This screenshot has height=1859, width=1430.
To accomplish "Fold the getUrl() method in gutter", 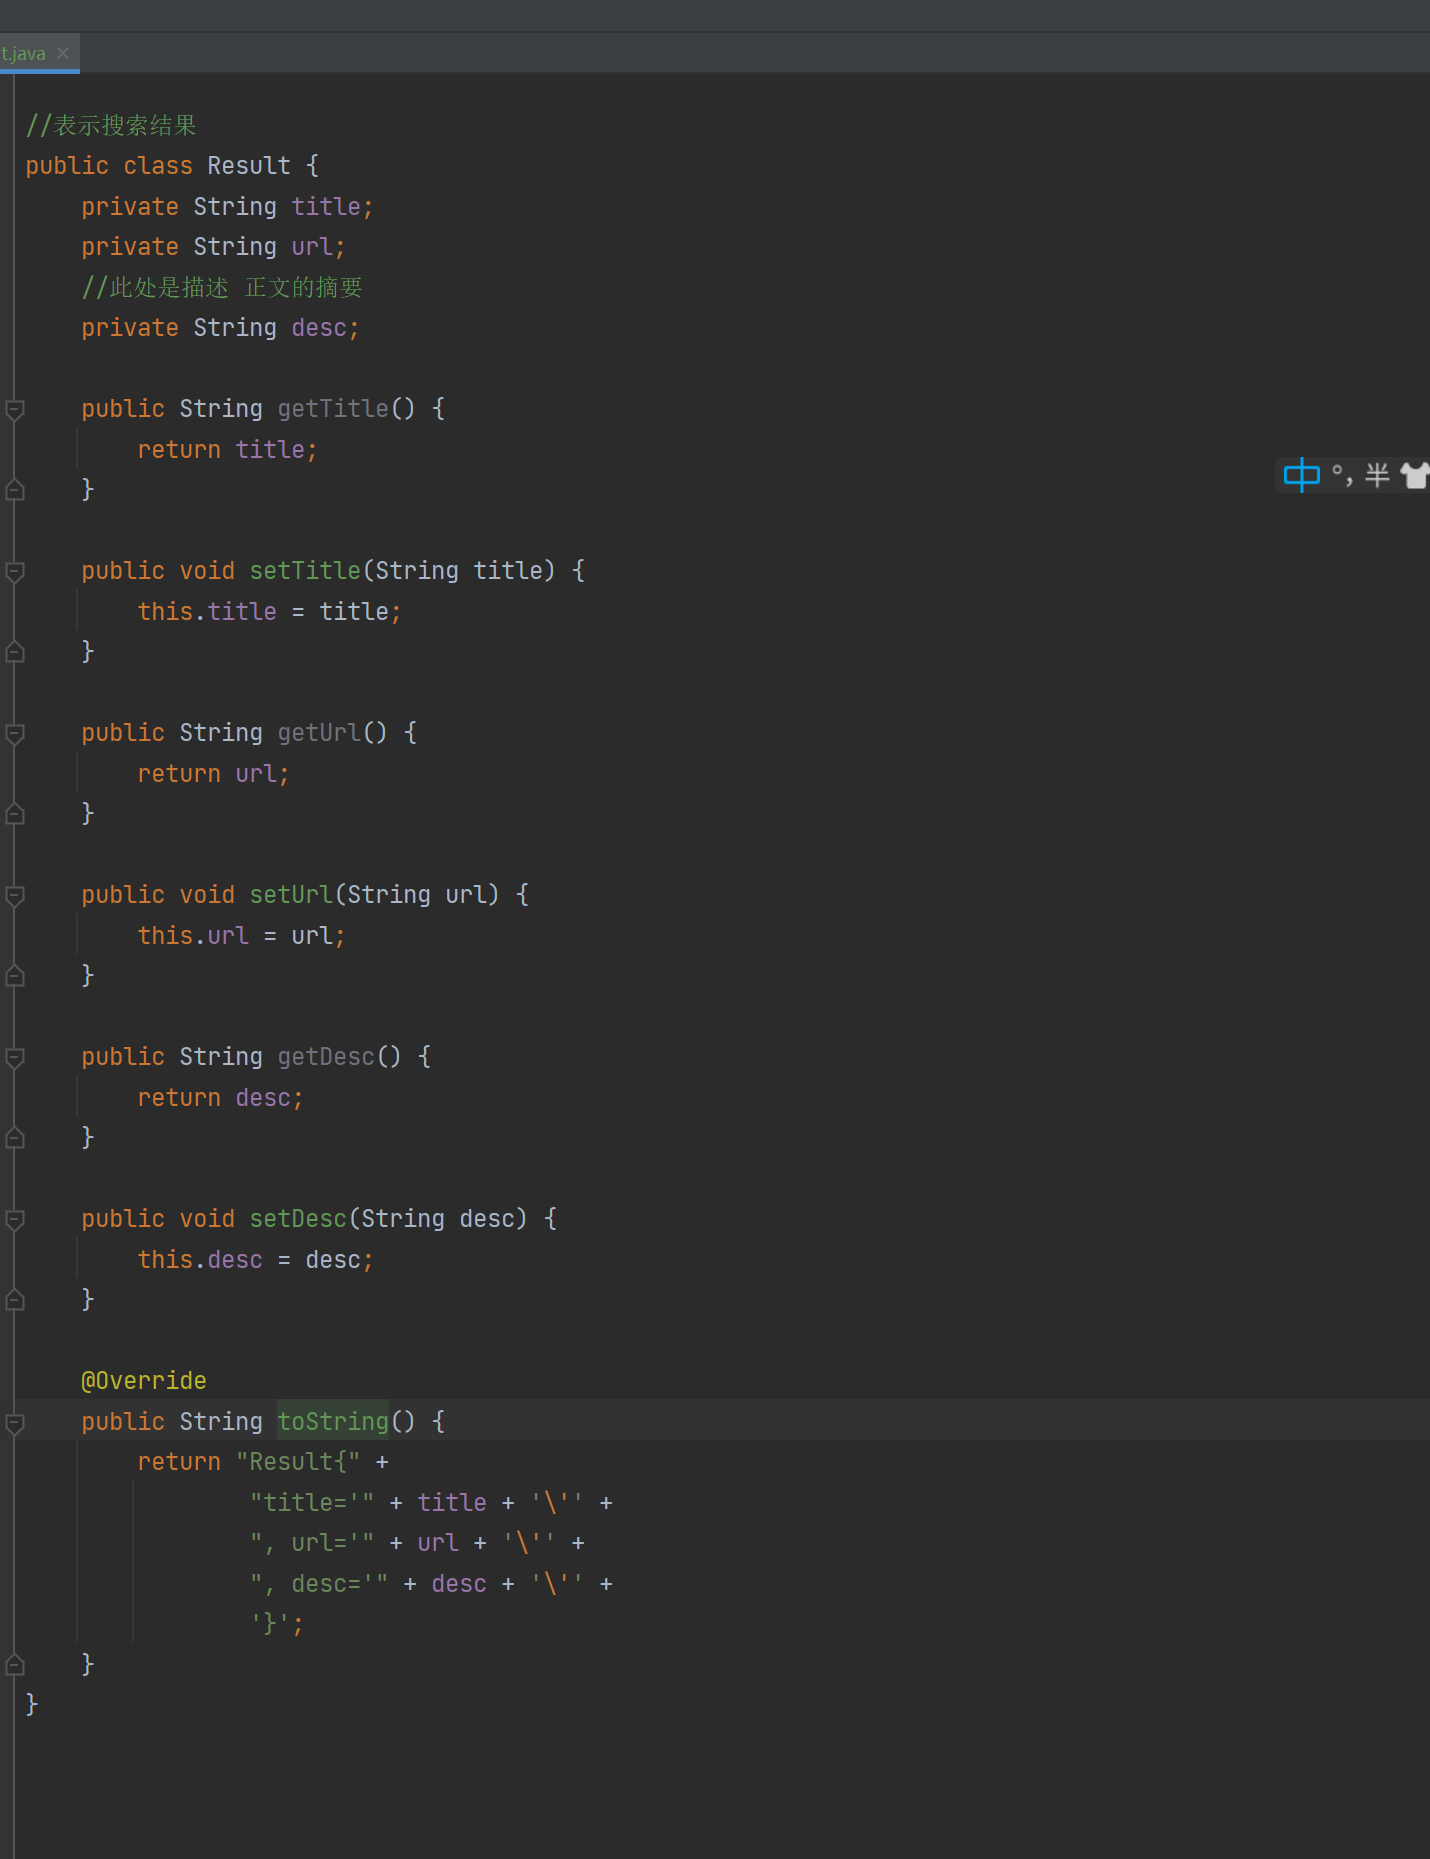I will pyautogui.click(x=15, y=733).
